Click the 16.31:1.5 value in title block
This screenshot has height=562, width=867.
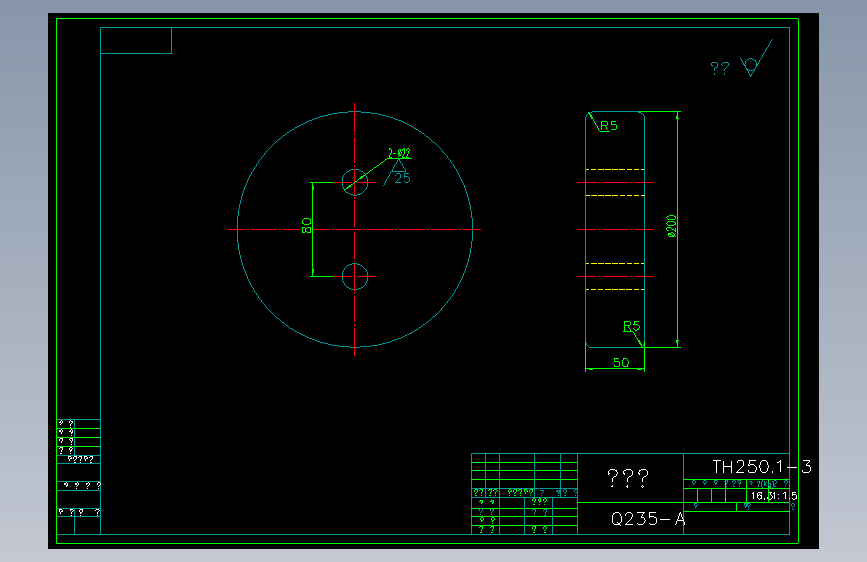(x=774, y=496)
